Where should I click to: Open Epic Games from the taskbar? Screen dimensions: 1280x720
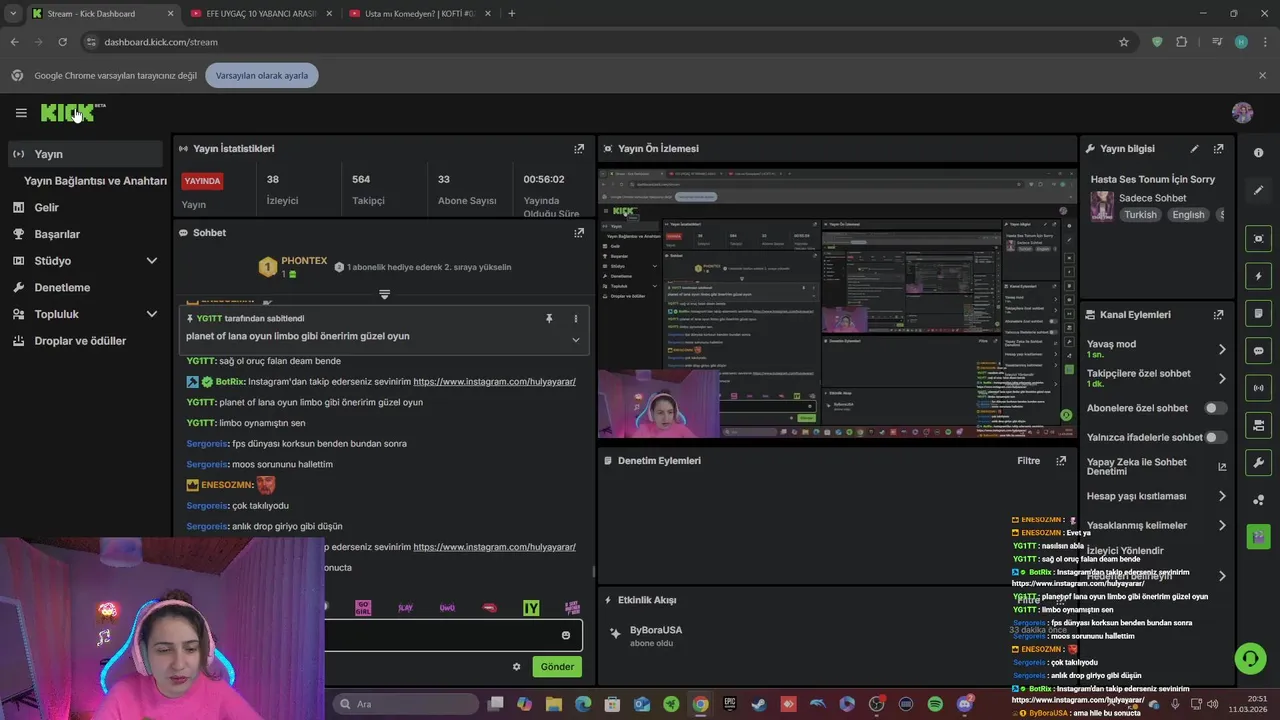click(x=730, y=704)
